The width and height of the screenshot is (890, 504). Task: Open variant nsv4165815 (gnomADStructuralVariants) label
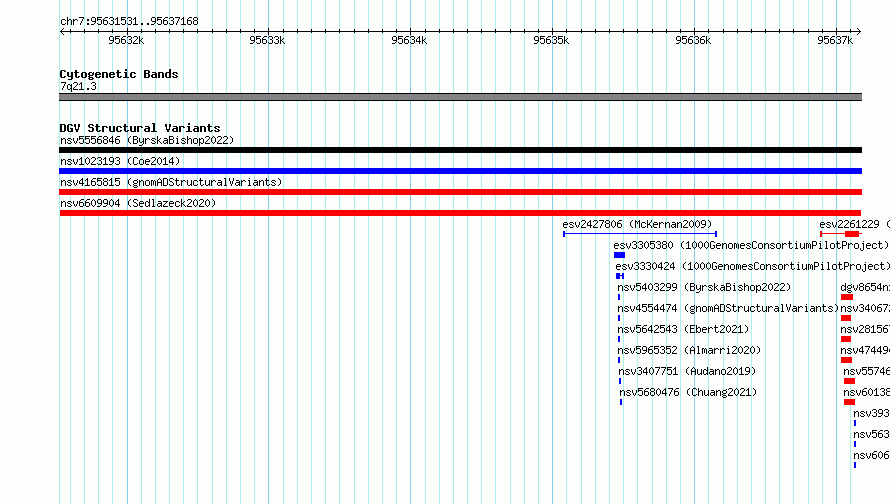pyautogui.click(x=171, y=182)
